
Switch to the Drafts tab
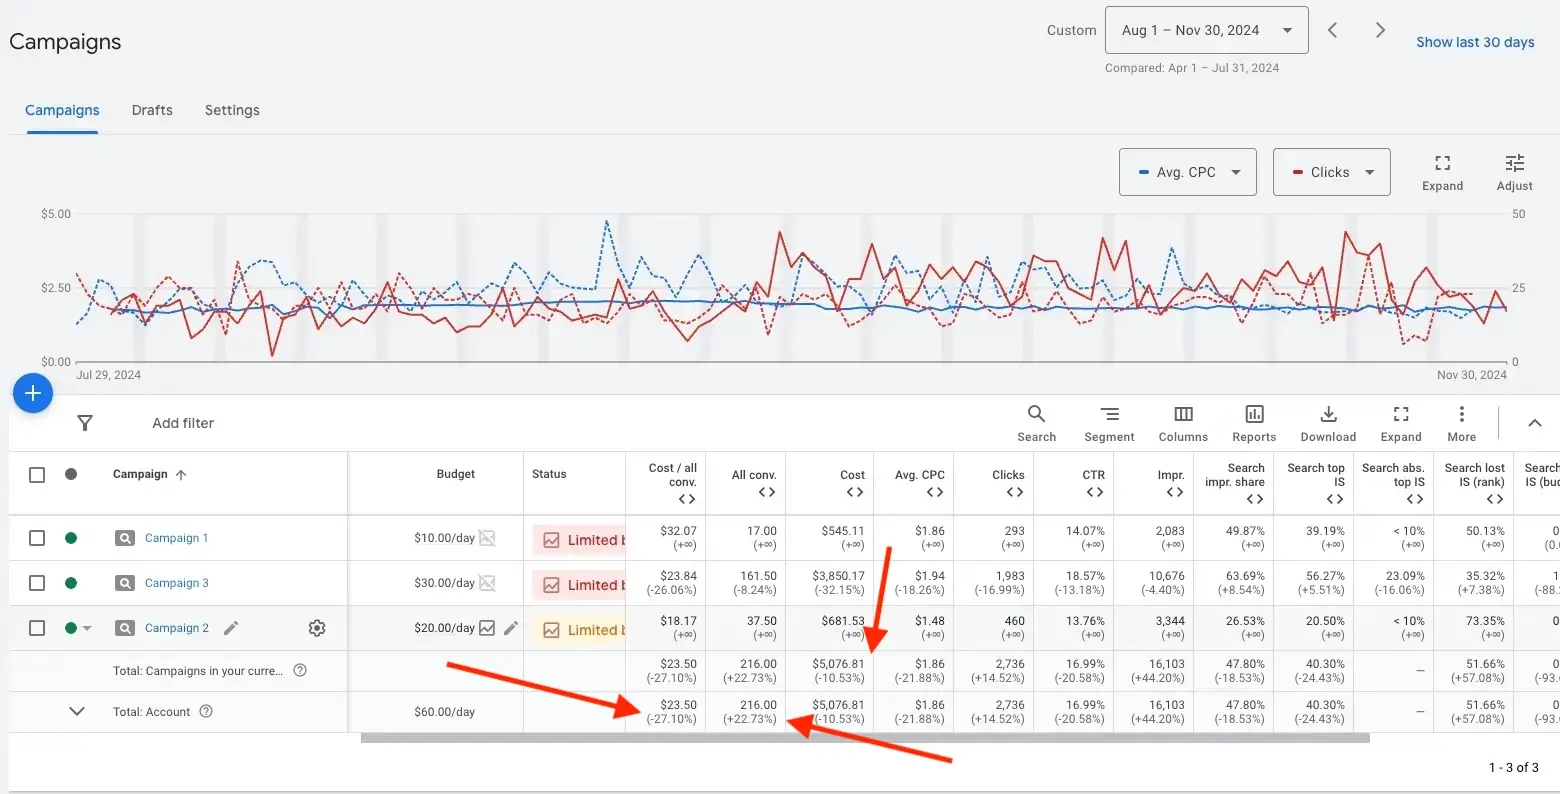click(x=152, y=110)
